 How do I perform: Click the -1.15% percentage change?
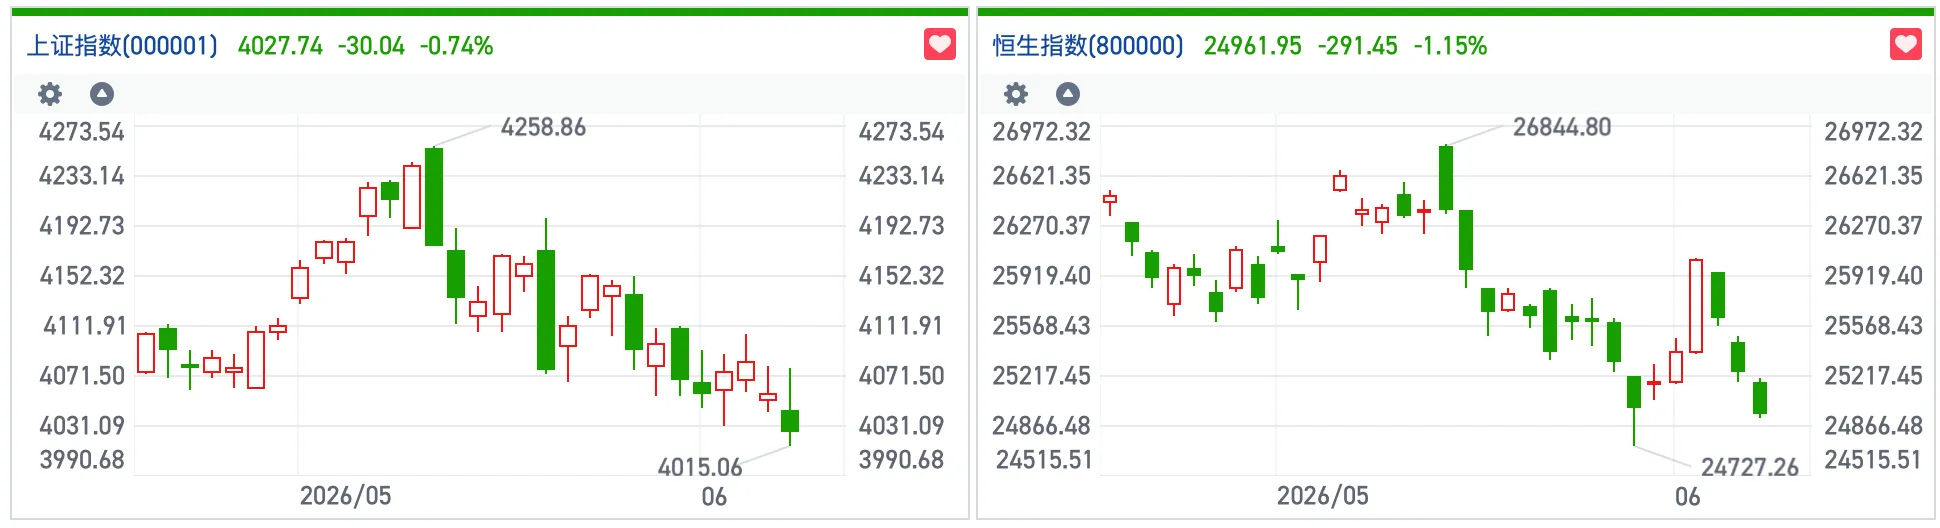pos(1450,46)
